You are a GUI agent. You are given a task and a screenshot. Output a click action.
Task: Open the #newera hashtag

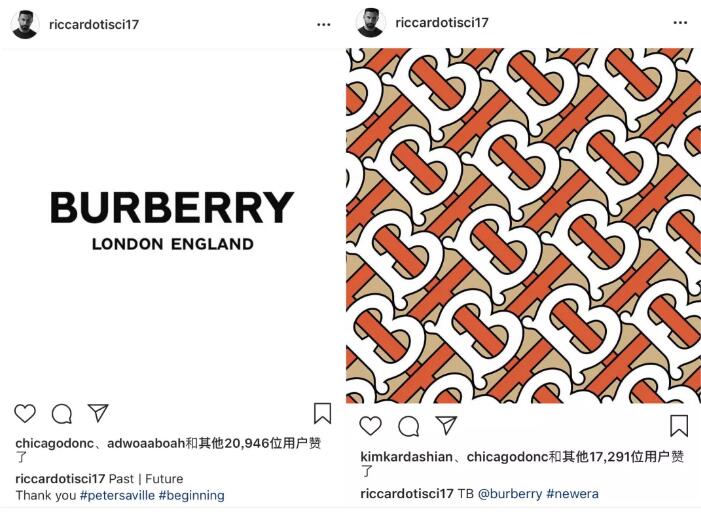(x=572, y=494)
